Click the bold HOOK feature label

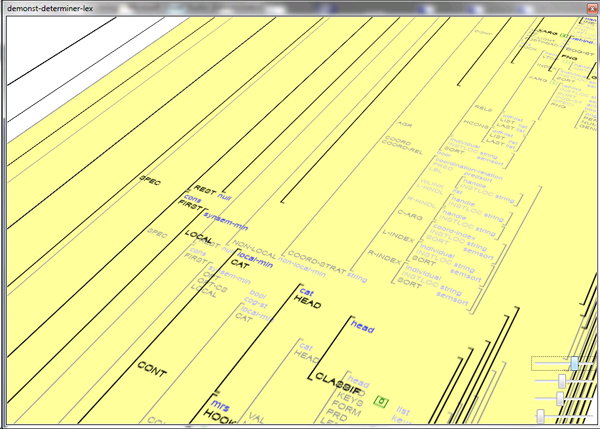tap(219, 418)
